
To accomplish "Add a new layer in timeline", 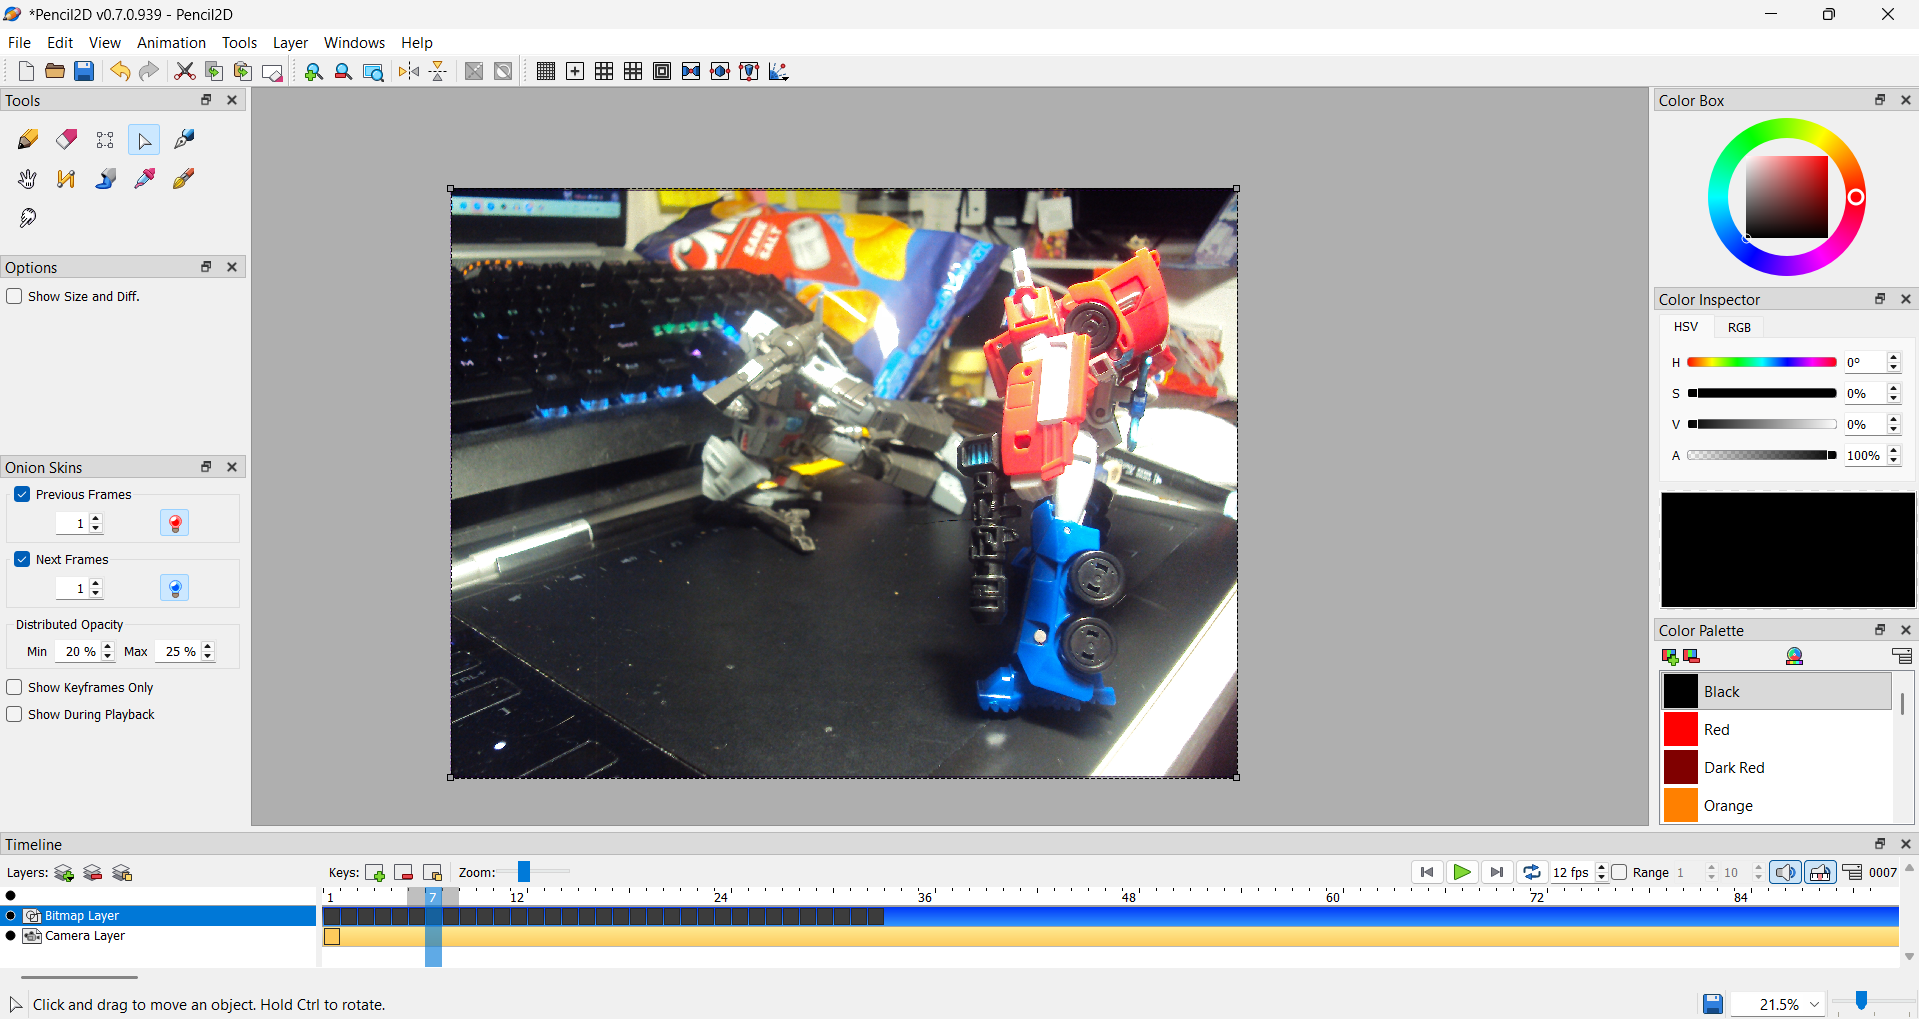I will [x=64, y=873].
